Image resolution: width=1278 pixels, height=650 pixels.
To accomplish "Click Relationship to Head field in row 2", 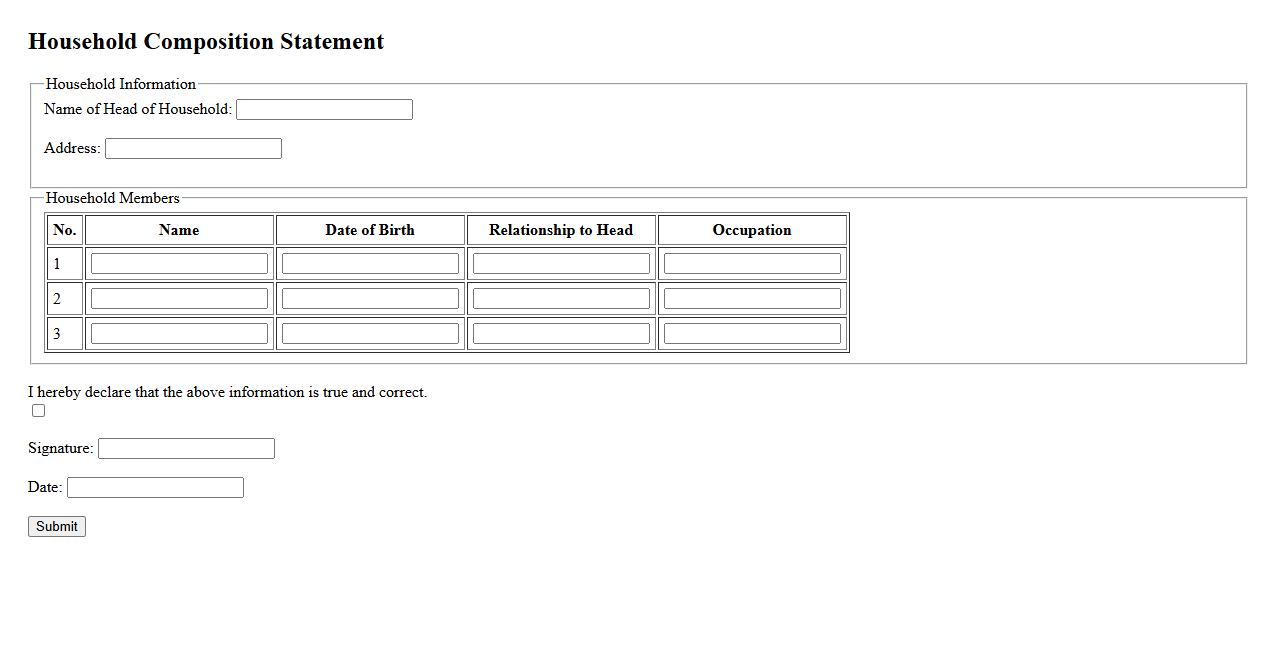I will click(x=561, y=299).
